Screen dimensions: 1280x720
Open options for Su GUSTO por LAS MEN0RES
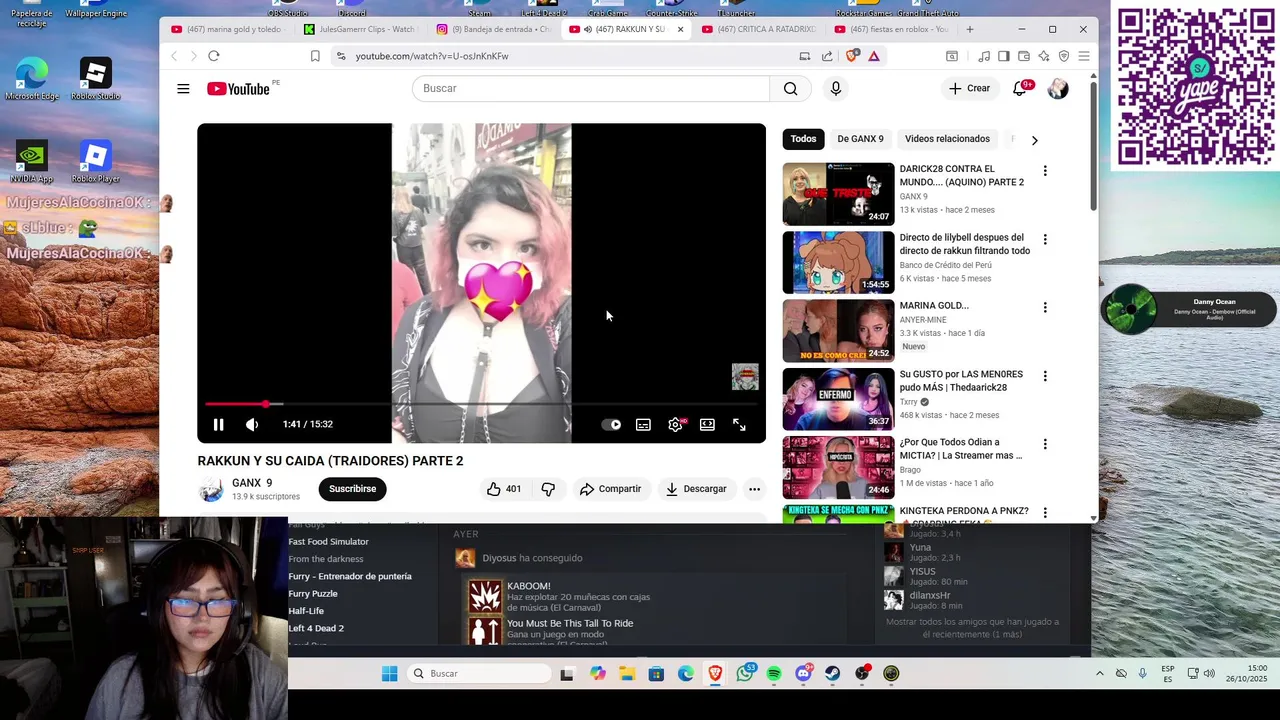point(1045,376)
